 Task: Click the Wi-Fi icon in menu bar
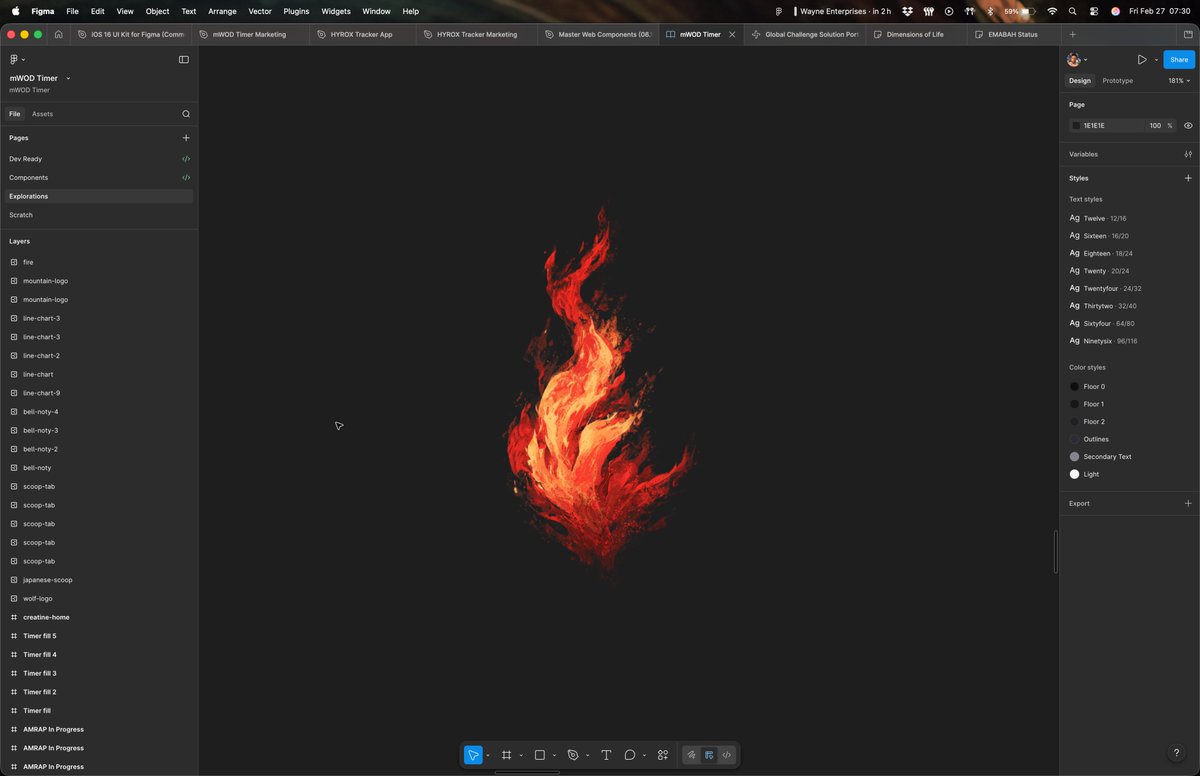(1052, 11)
